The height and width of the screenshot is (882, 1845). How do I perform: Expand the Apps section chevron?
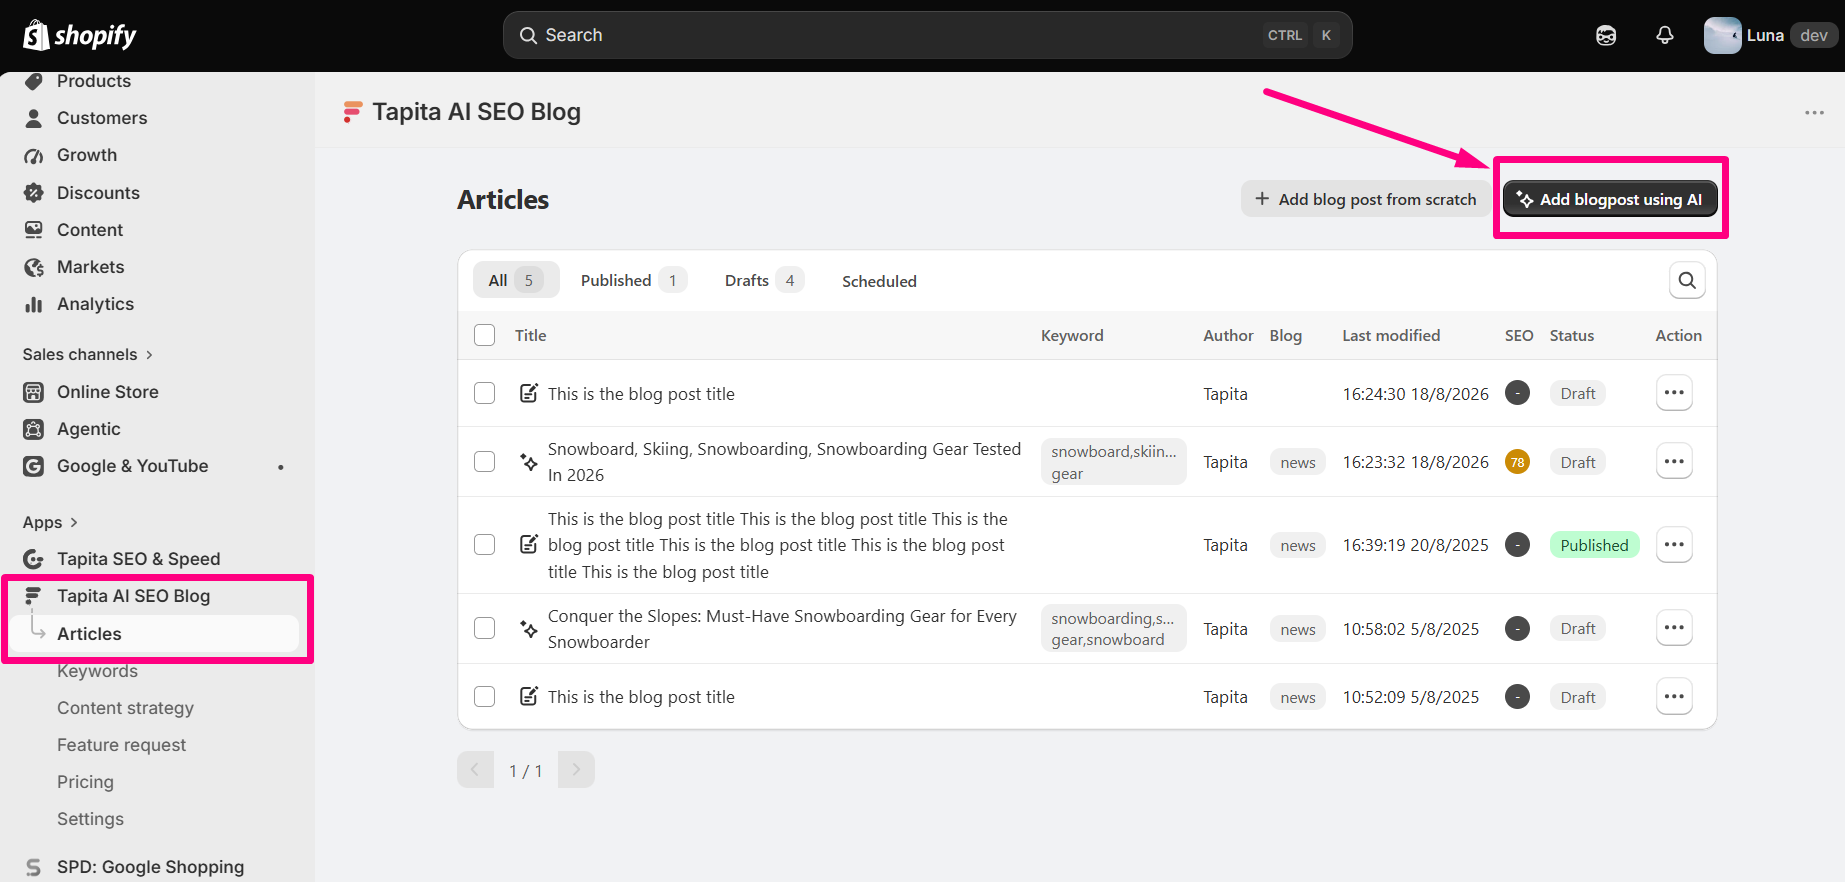[x=73, y=522]
